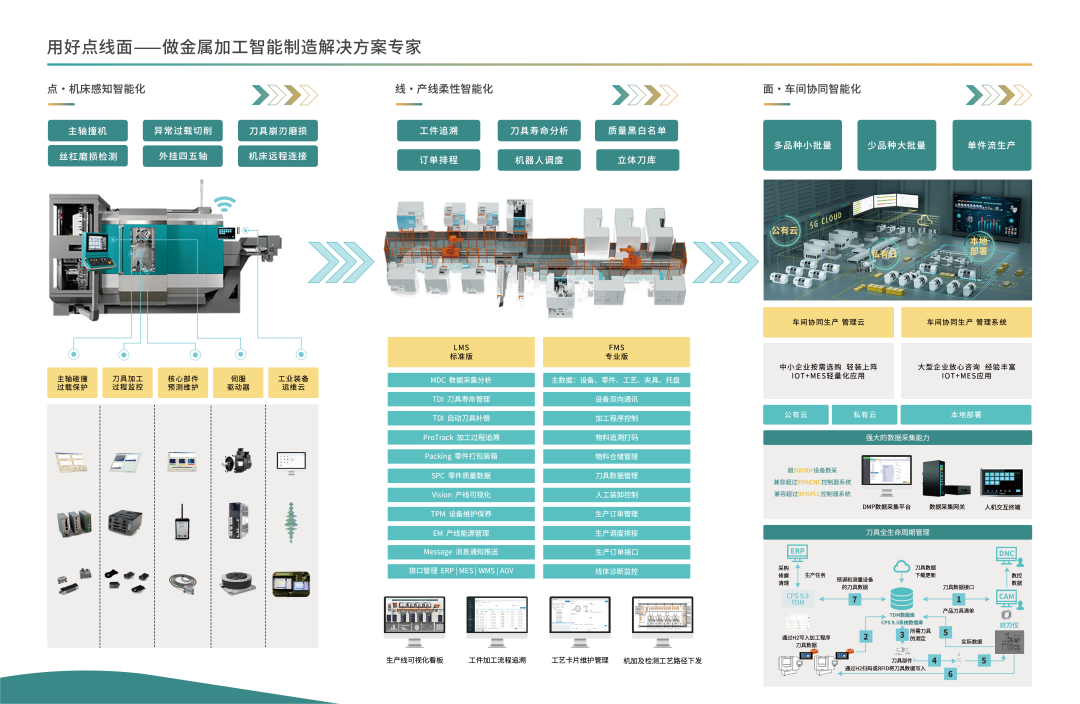Select the FMS 专业版 header

pyautogui.click(x=616, y=351)
